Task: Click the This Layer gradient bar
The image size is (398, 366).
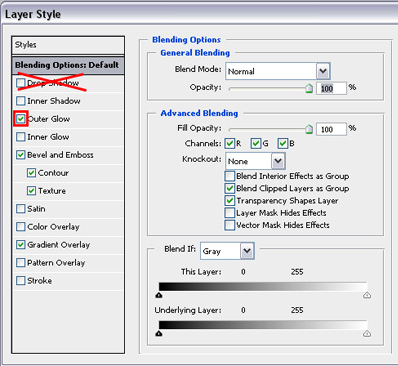Action: [x=263, y=287]
